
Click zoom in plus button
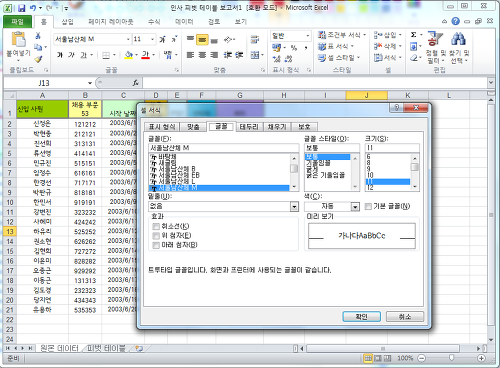coord(481,358)
